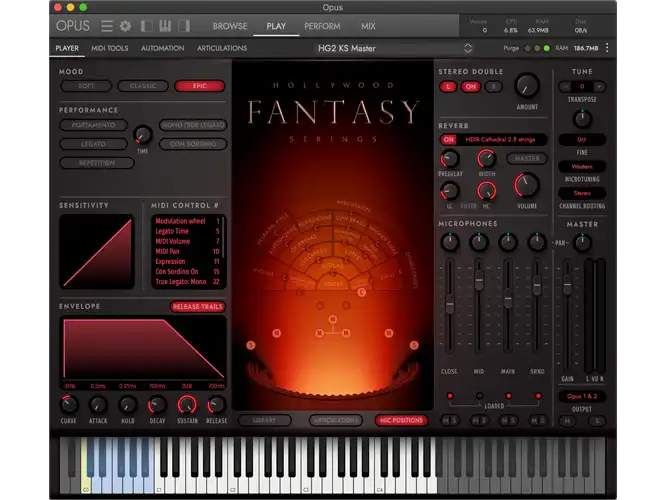667x500 pixels.
Task: Open the HDIR Cathedral reverb preset dropdown
Action: (x=501, y=140)
